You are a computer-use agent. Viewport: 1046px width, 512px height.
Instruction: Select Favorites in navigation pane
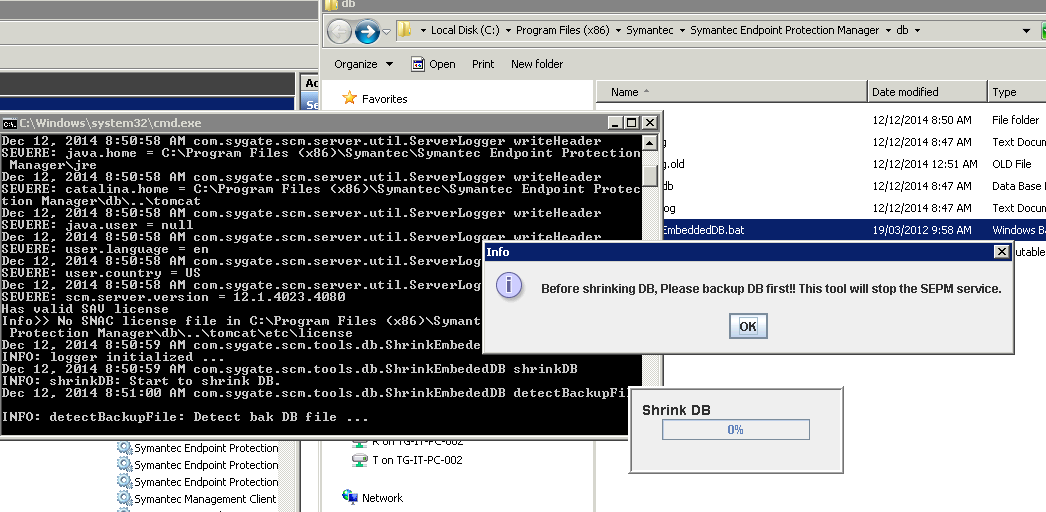tap(384, 99)
